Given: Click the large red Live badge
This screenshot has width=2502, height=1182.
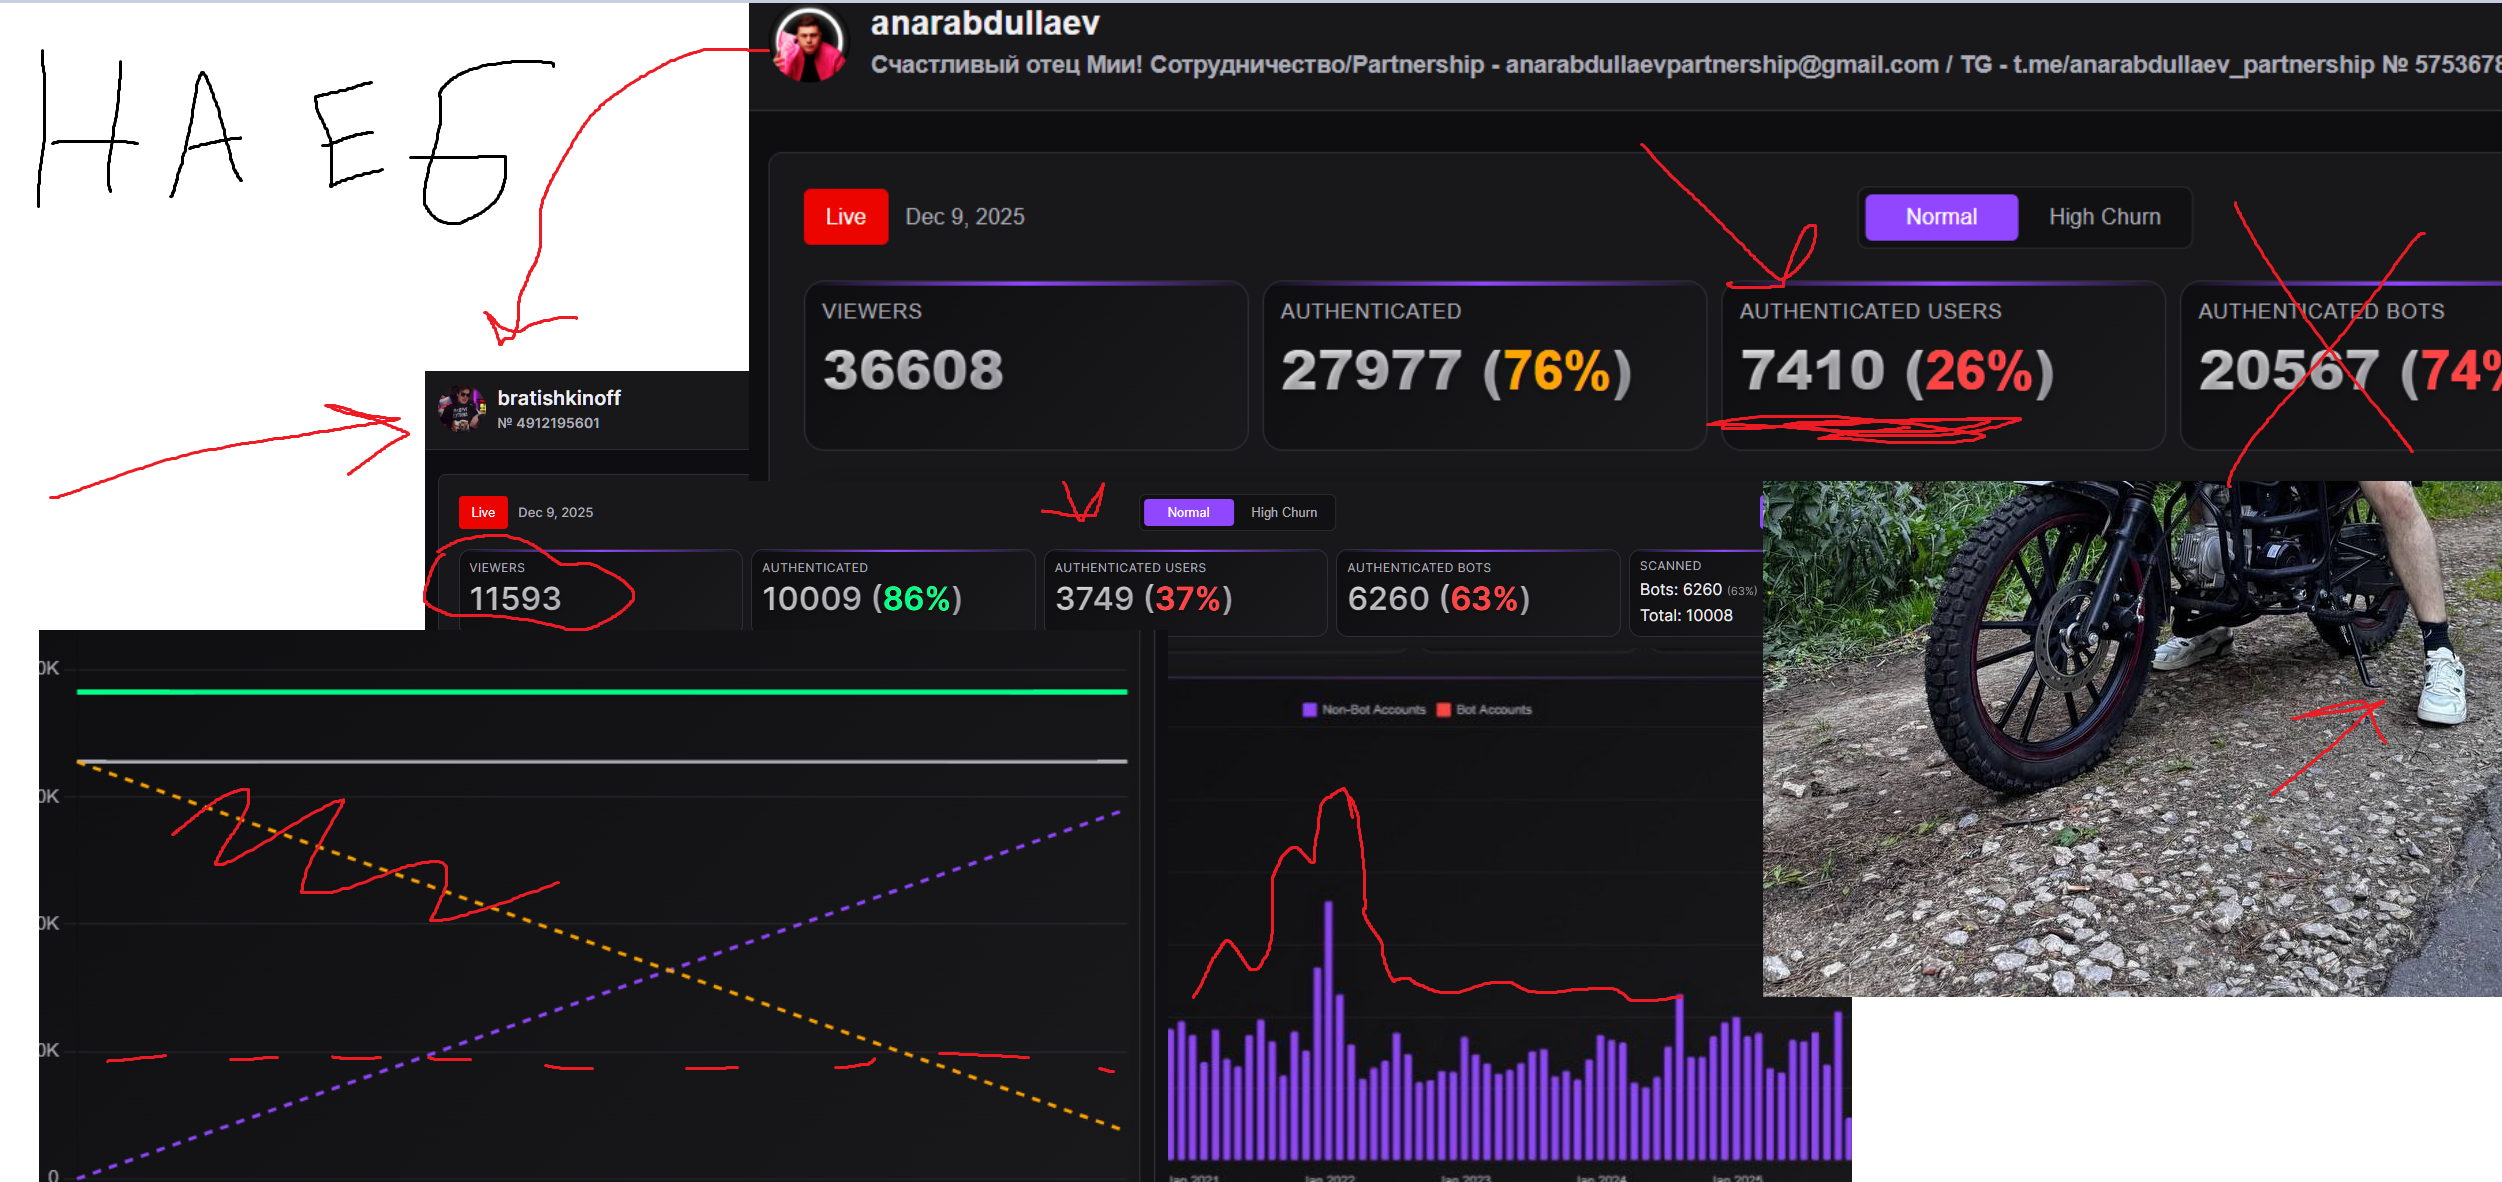Looking at the screenshot, I should (845, 217).
